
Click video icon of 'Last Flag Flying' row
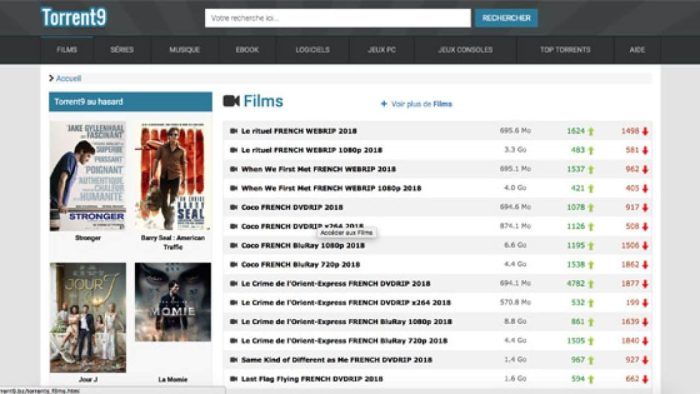click(233, 379)
